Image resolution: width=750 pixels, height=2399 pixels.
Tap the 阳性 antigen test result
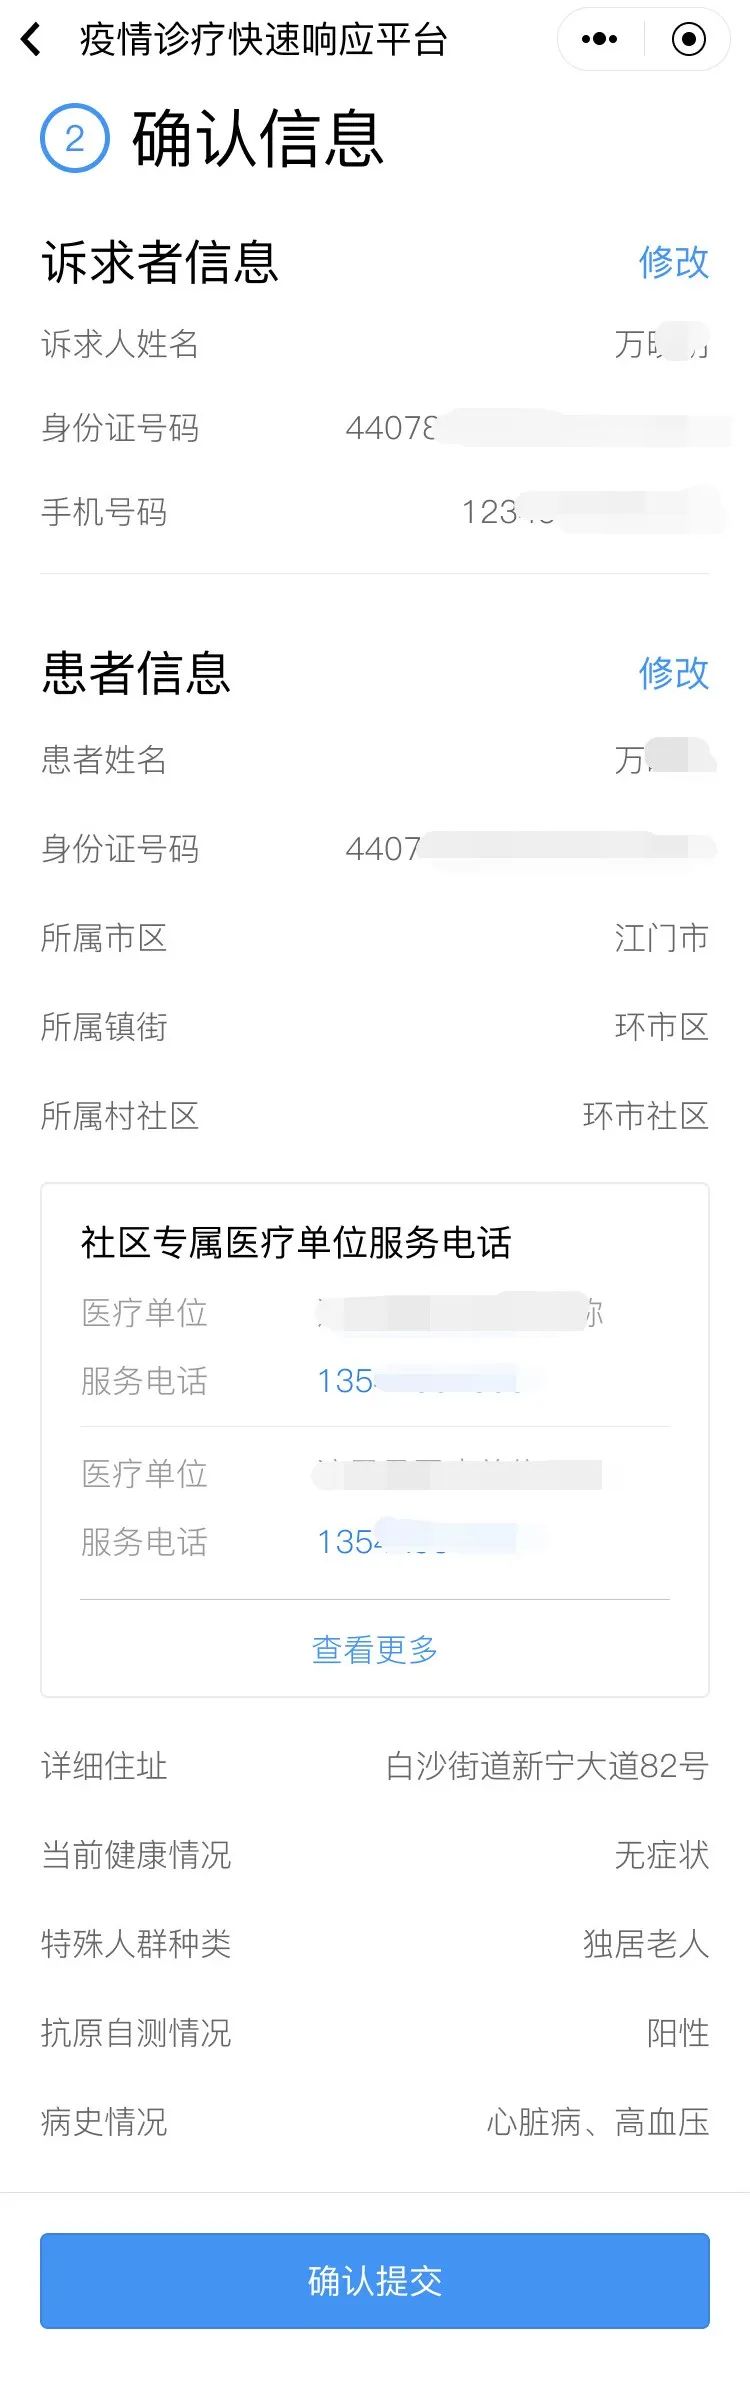tap(677, 2033)
